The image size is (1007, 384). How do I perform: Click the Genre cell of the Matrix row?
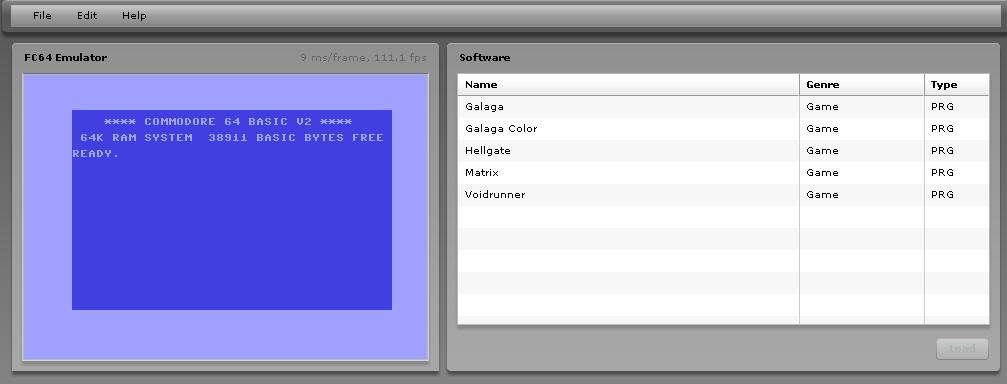(x=862, y=172)
